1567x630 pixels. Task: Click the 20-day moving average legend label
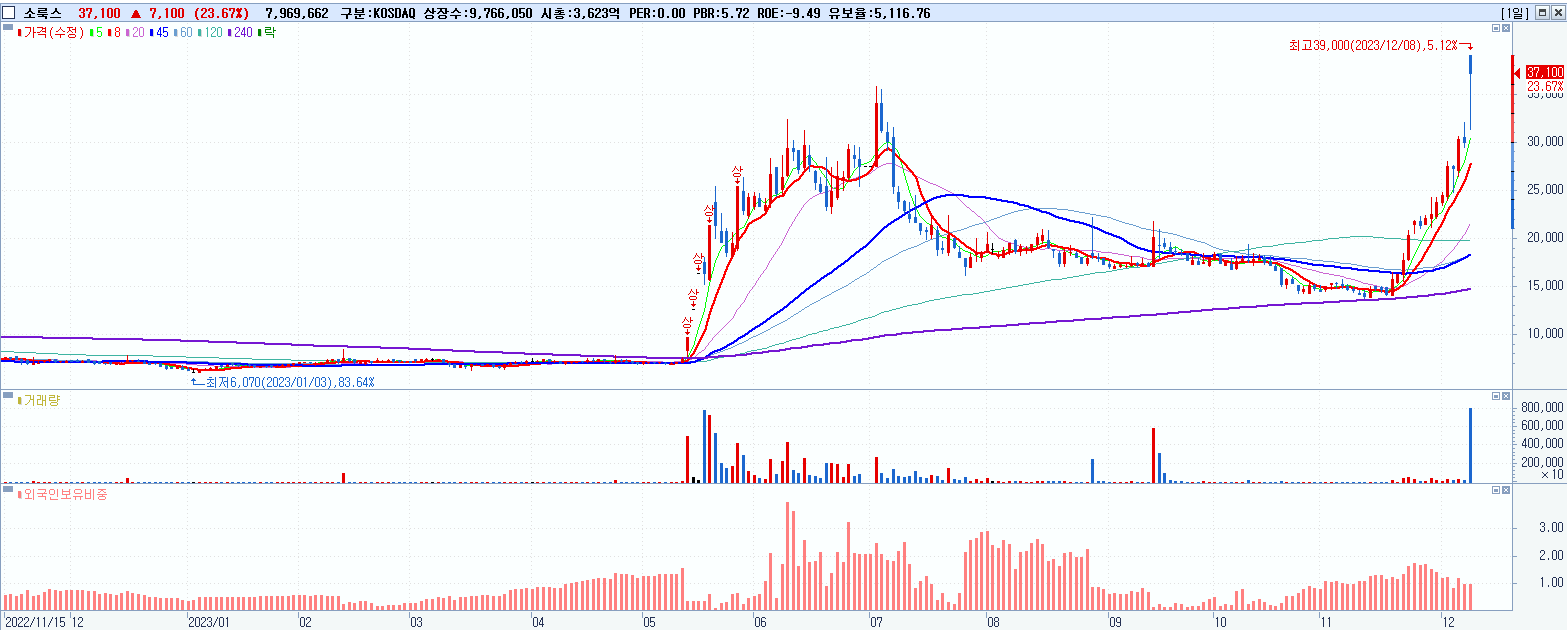133,33
